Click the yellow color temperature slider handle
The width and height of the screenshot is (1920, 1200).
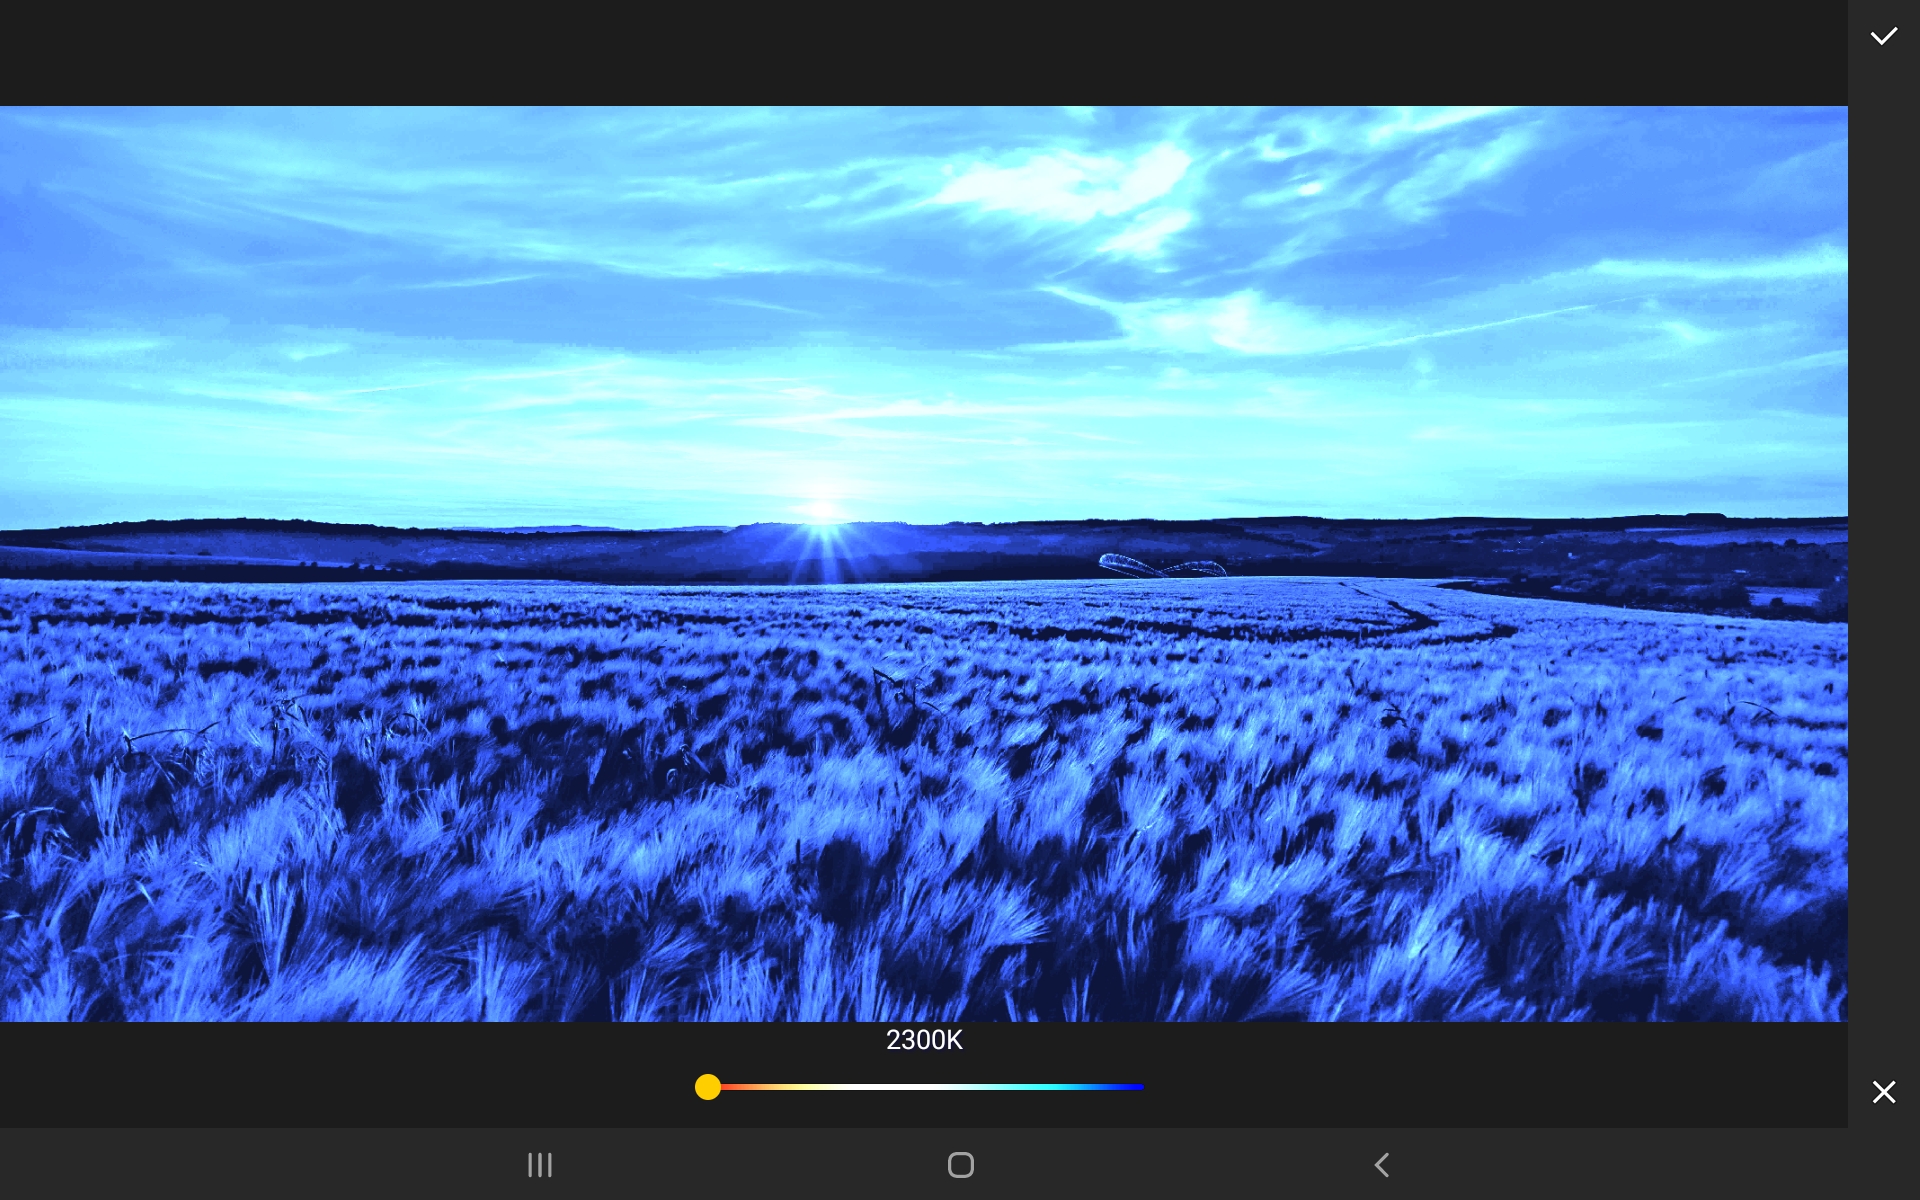tap(708, 1087)
